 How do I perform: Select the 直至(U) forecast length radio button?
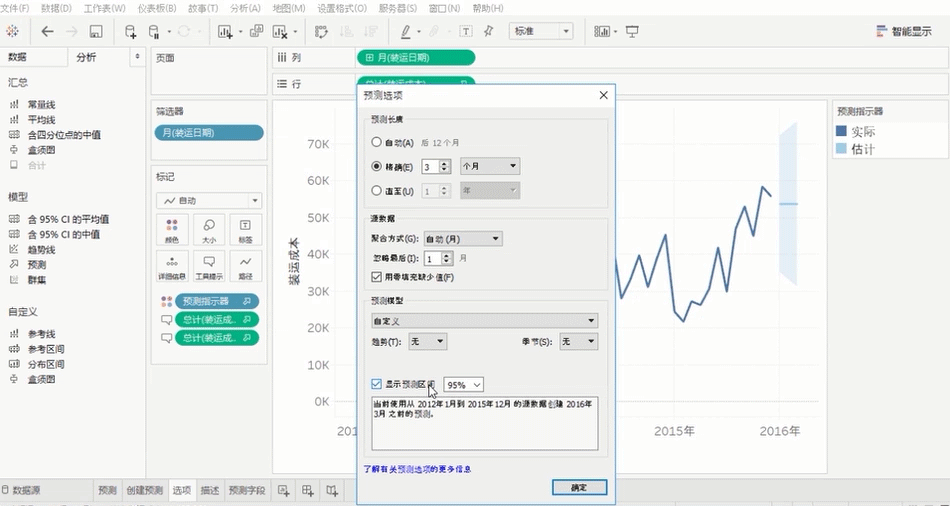376,190
